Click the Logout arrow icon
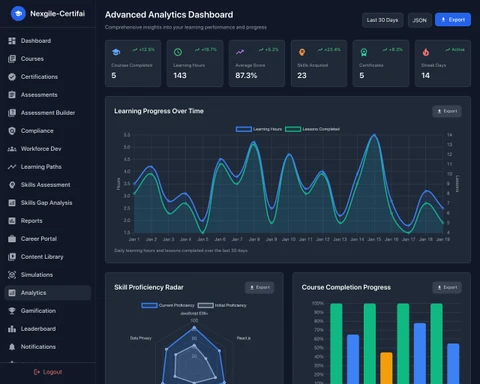 pos(37,372)
